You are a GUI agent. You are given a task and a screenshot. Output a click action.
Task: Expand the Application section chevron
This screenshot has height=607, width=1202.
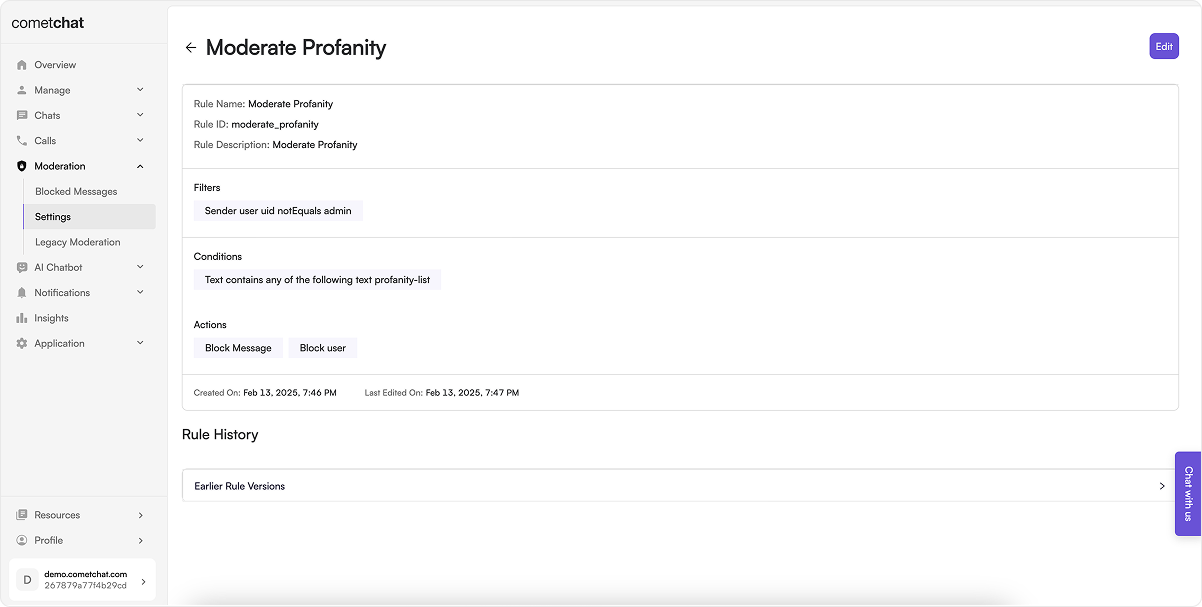click(140, 343)
